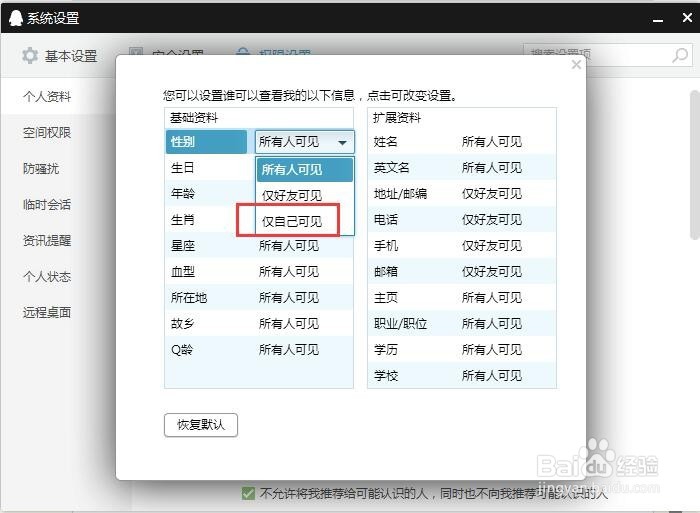The image size is (700, 513).
Task: Minimize the 系统设置 window
Action: point(658,20)
